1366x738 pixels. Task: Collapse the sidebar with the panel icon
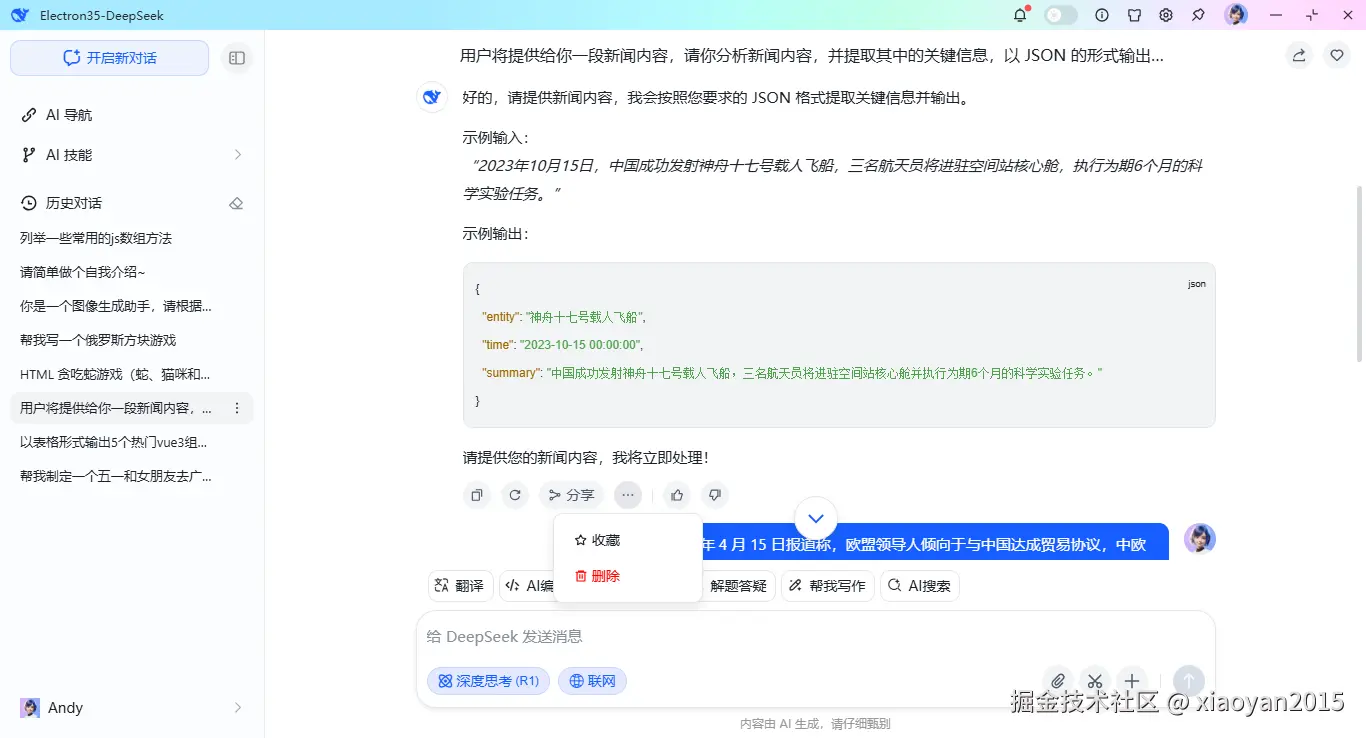pos(237,58)
